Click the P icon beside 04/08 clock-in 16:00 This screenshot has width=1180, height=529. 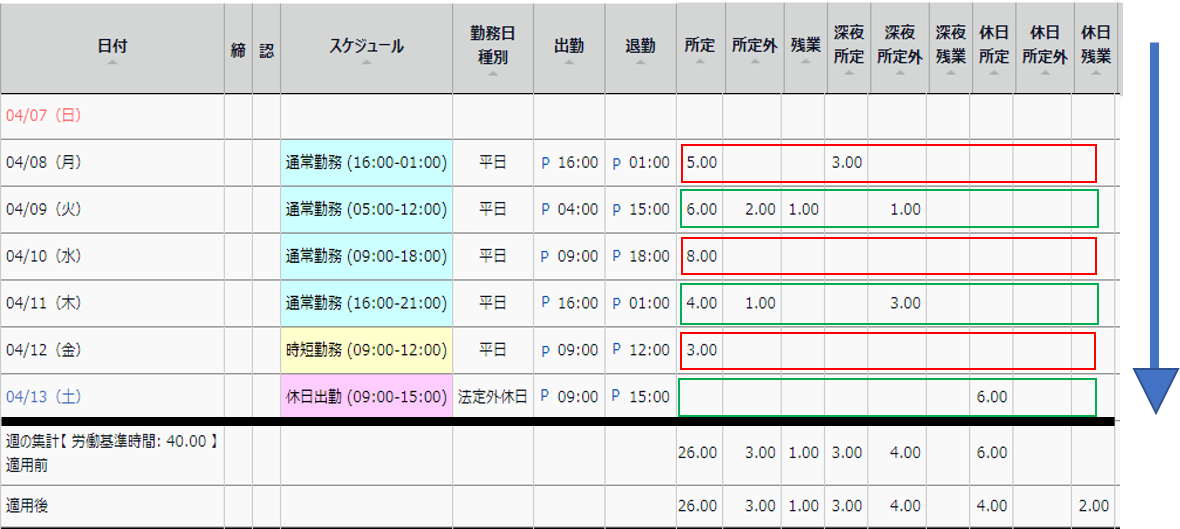pos(545,163)
